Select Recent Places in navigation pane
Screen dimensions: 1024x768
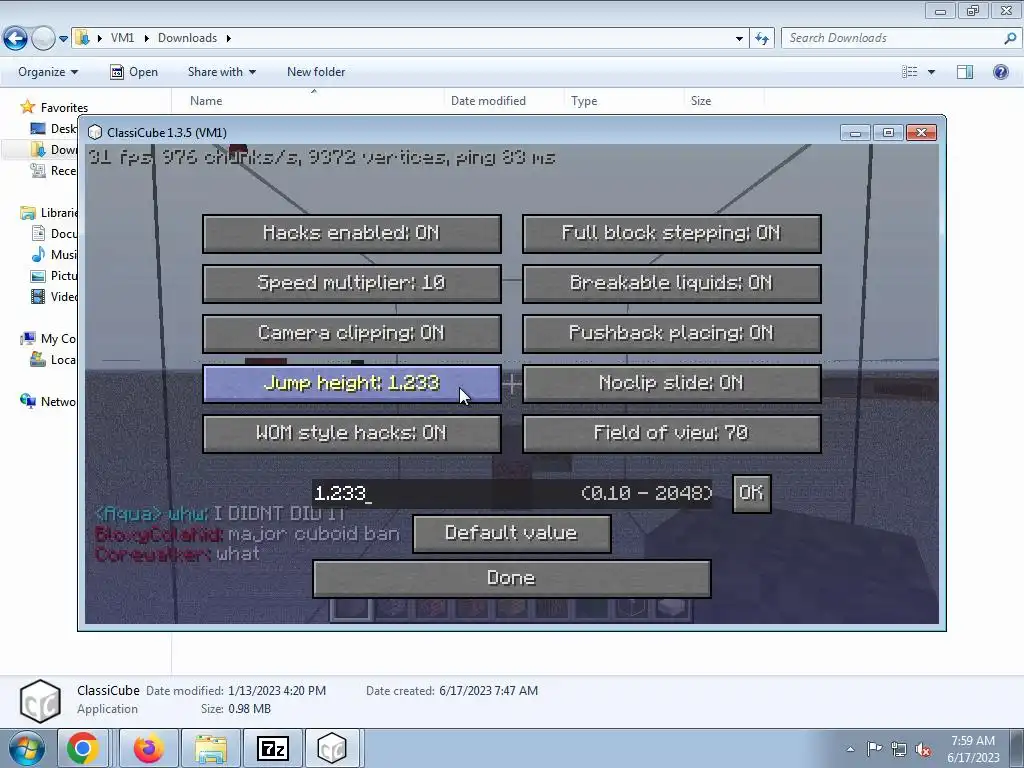(54, 170)
